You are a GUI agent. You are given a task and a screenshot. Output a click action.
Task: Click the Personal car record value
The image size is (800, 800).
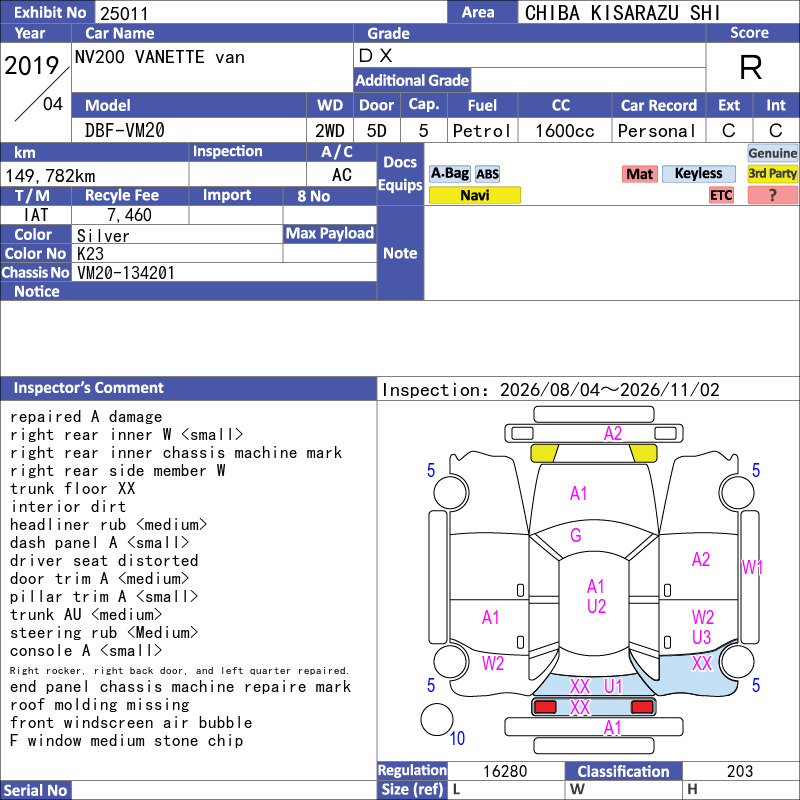(657, 131)
